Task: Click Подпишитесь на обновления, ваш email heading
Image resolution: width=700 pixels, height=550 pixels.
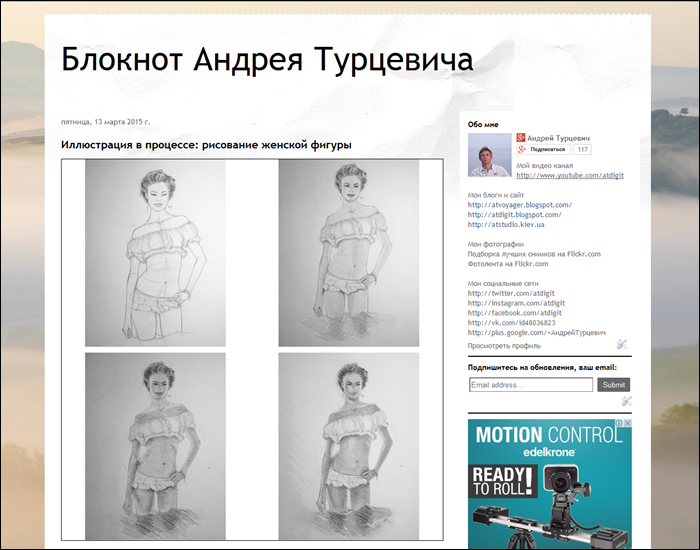Action: pos(542,367)
